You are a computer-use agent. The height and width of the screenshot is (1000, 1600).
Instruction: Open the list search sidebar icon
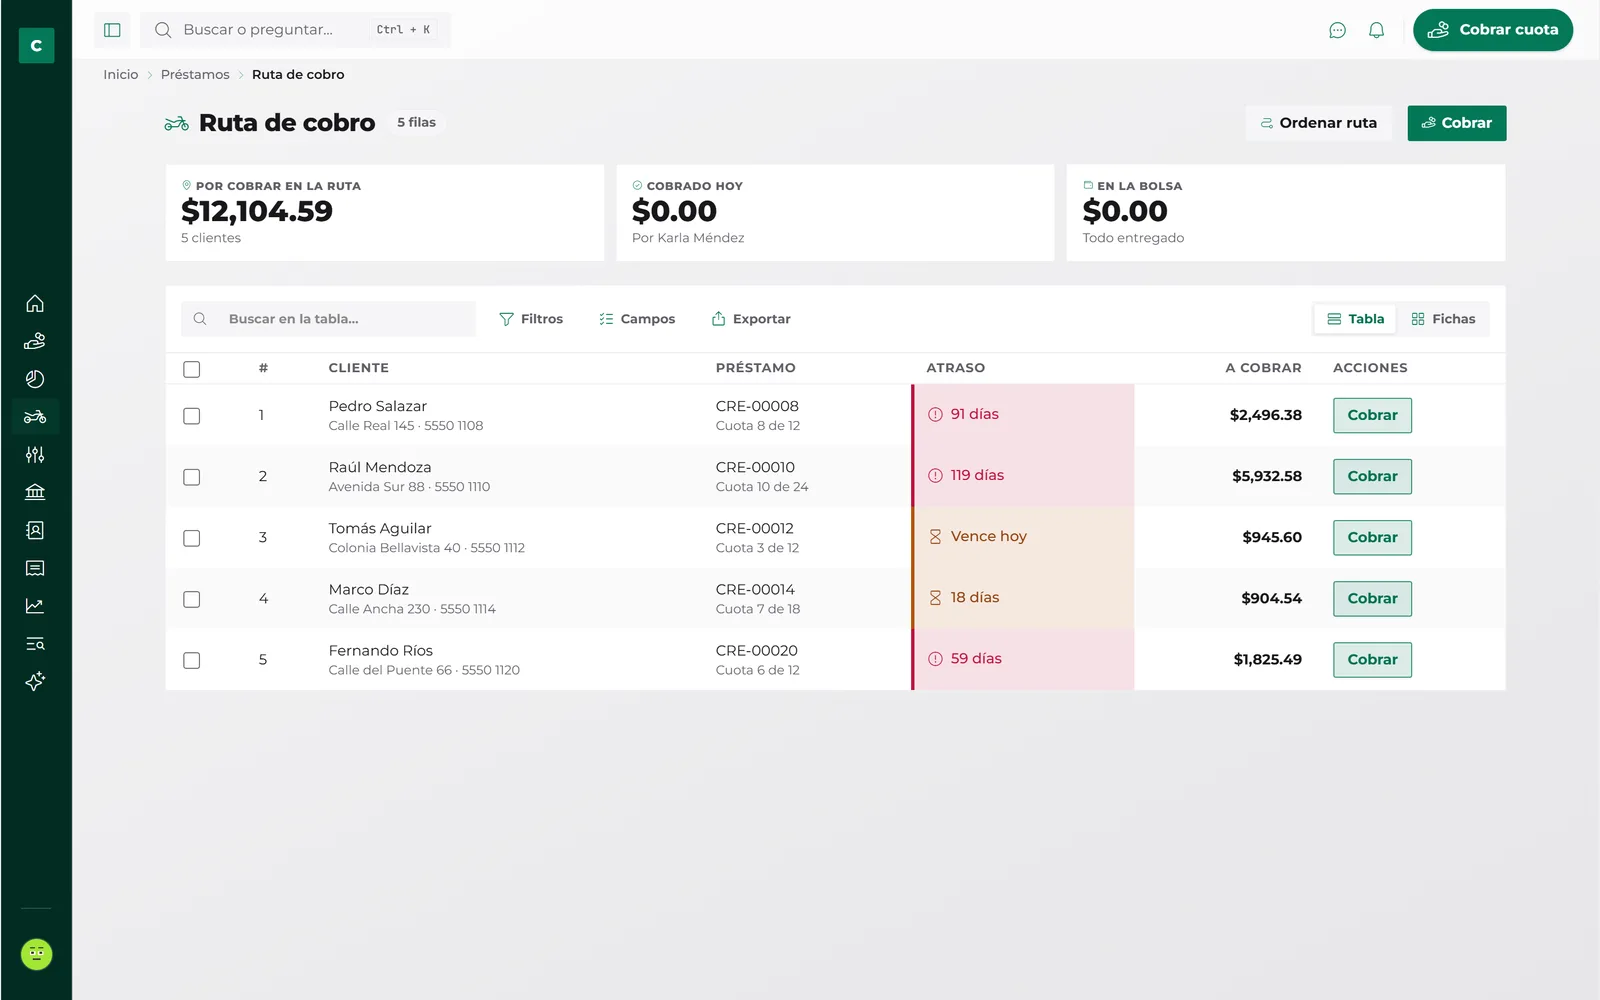pyautogui.click(x=35, y=644)
